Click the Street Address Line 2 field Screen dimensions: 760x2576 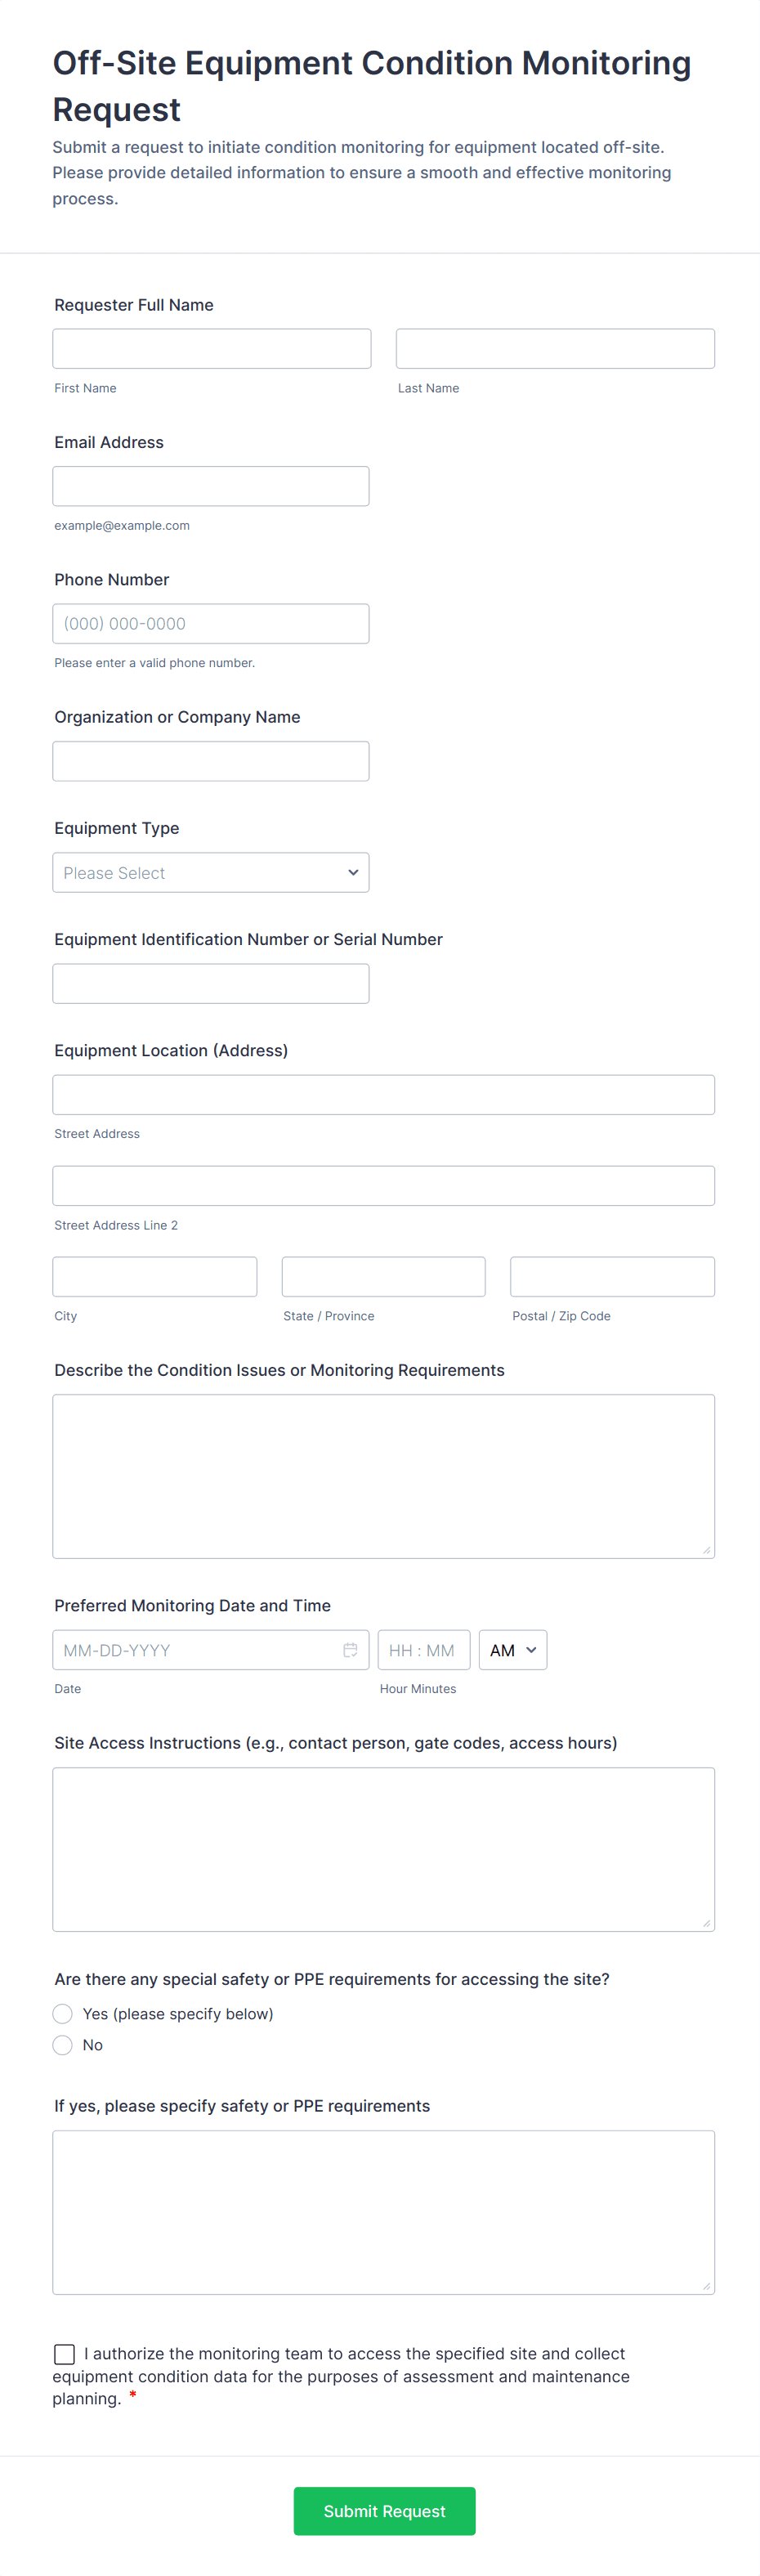383,1186
